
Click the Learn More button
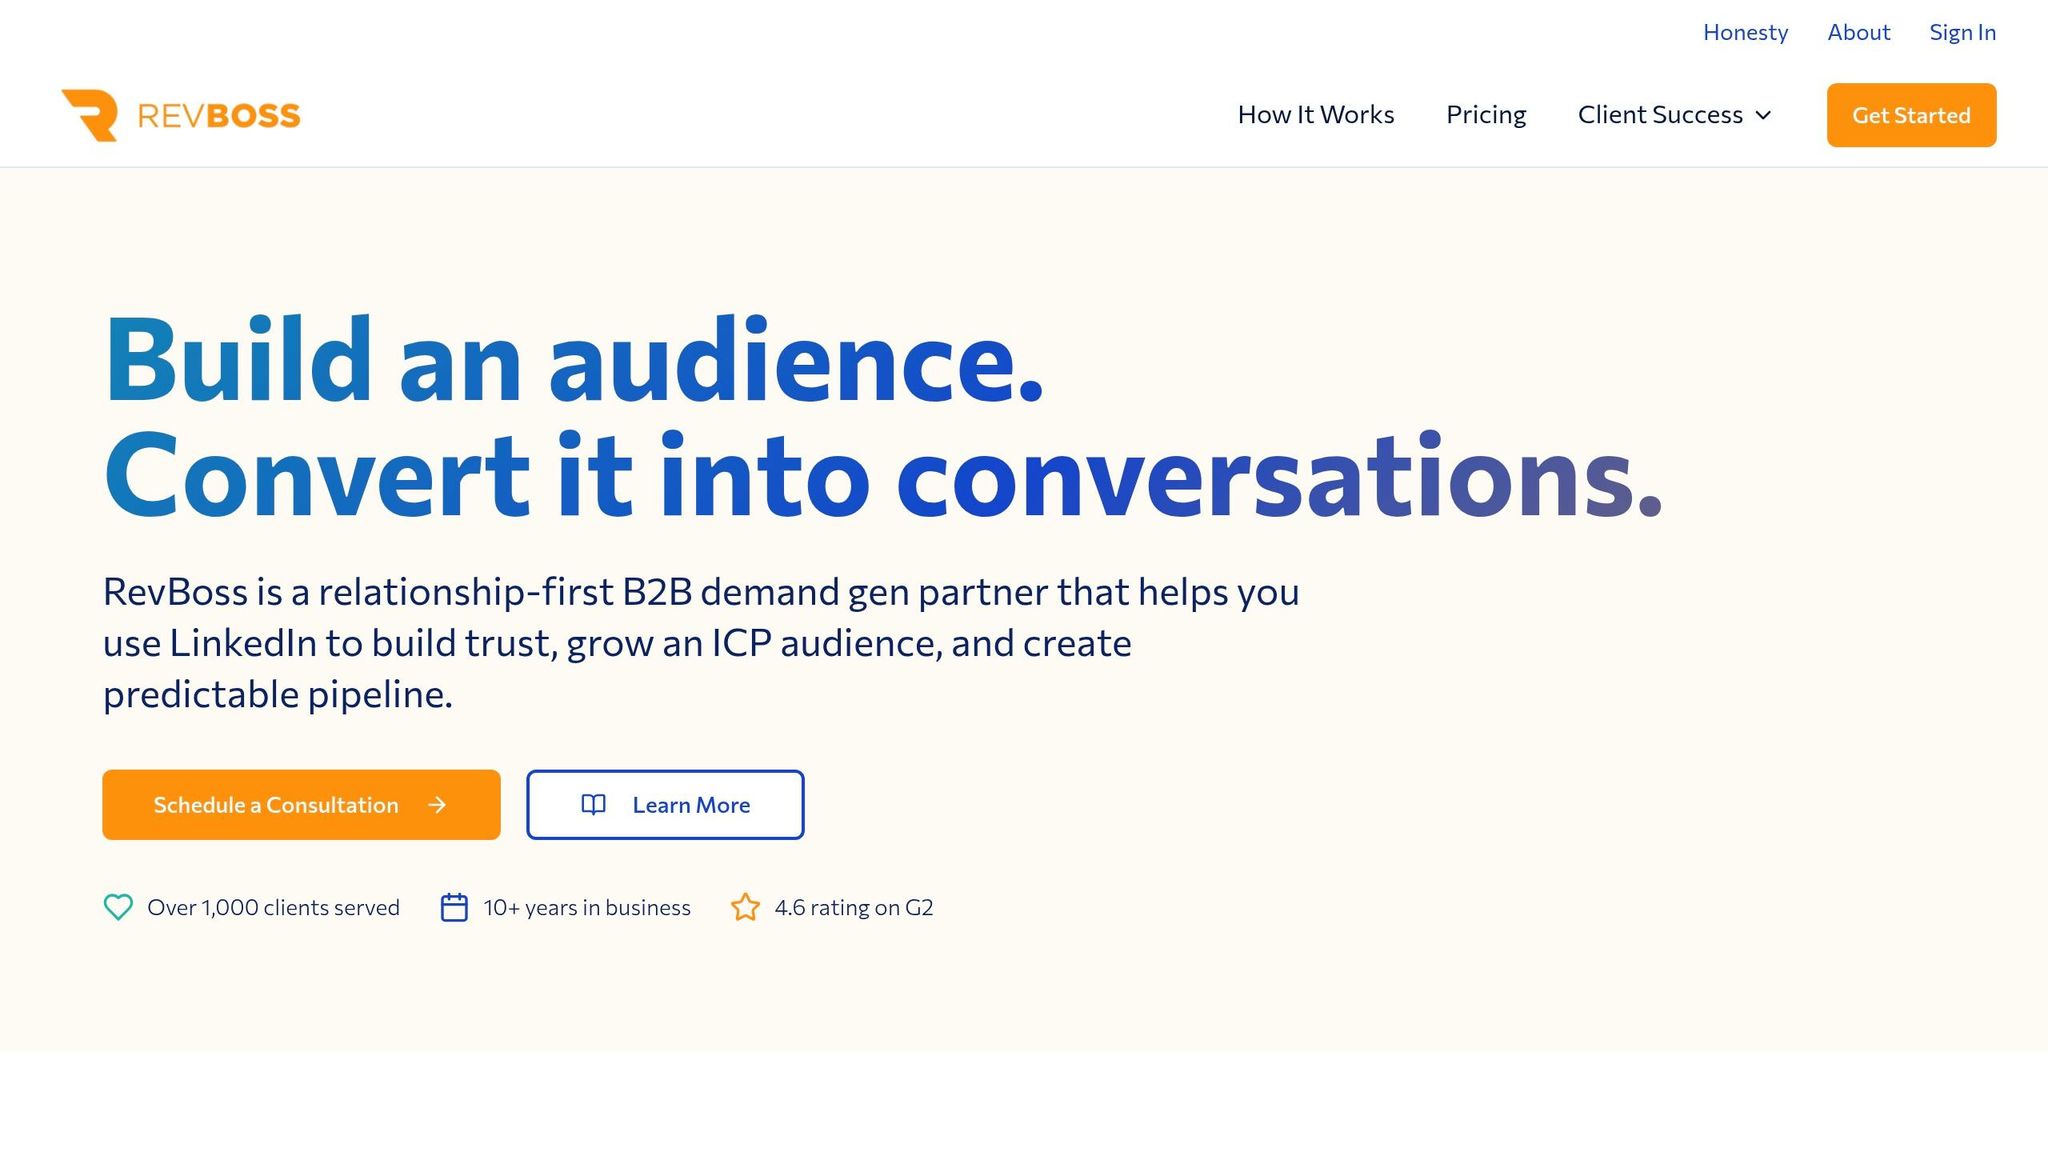[x=665, y=805]
